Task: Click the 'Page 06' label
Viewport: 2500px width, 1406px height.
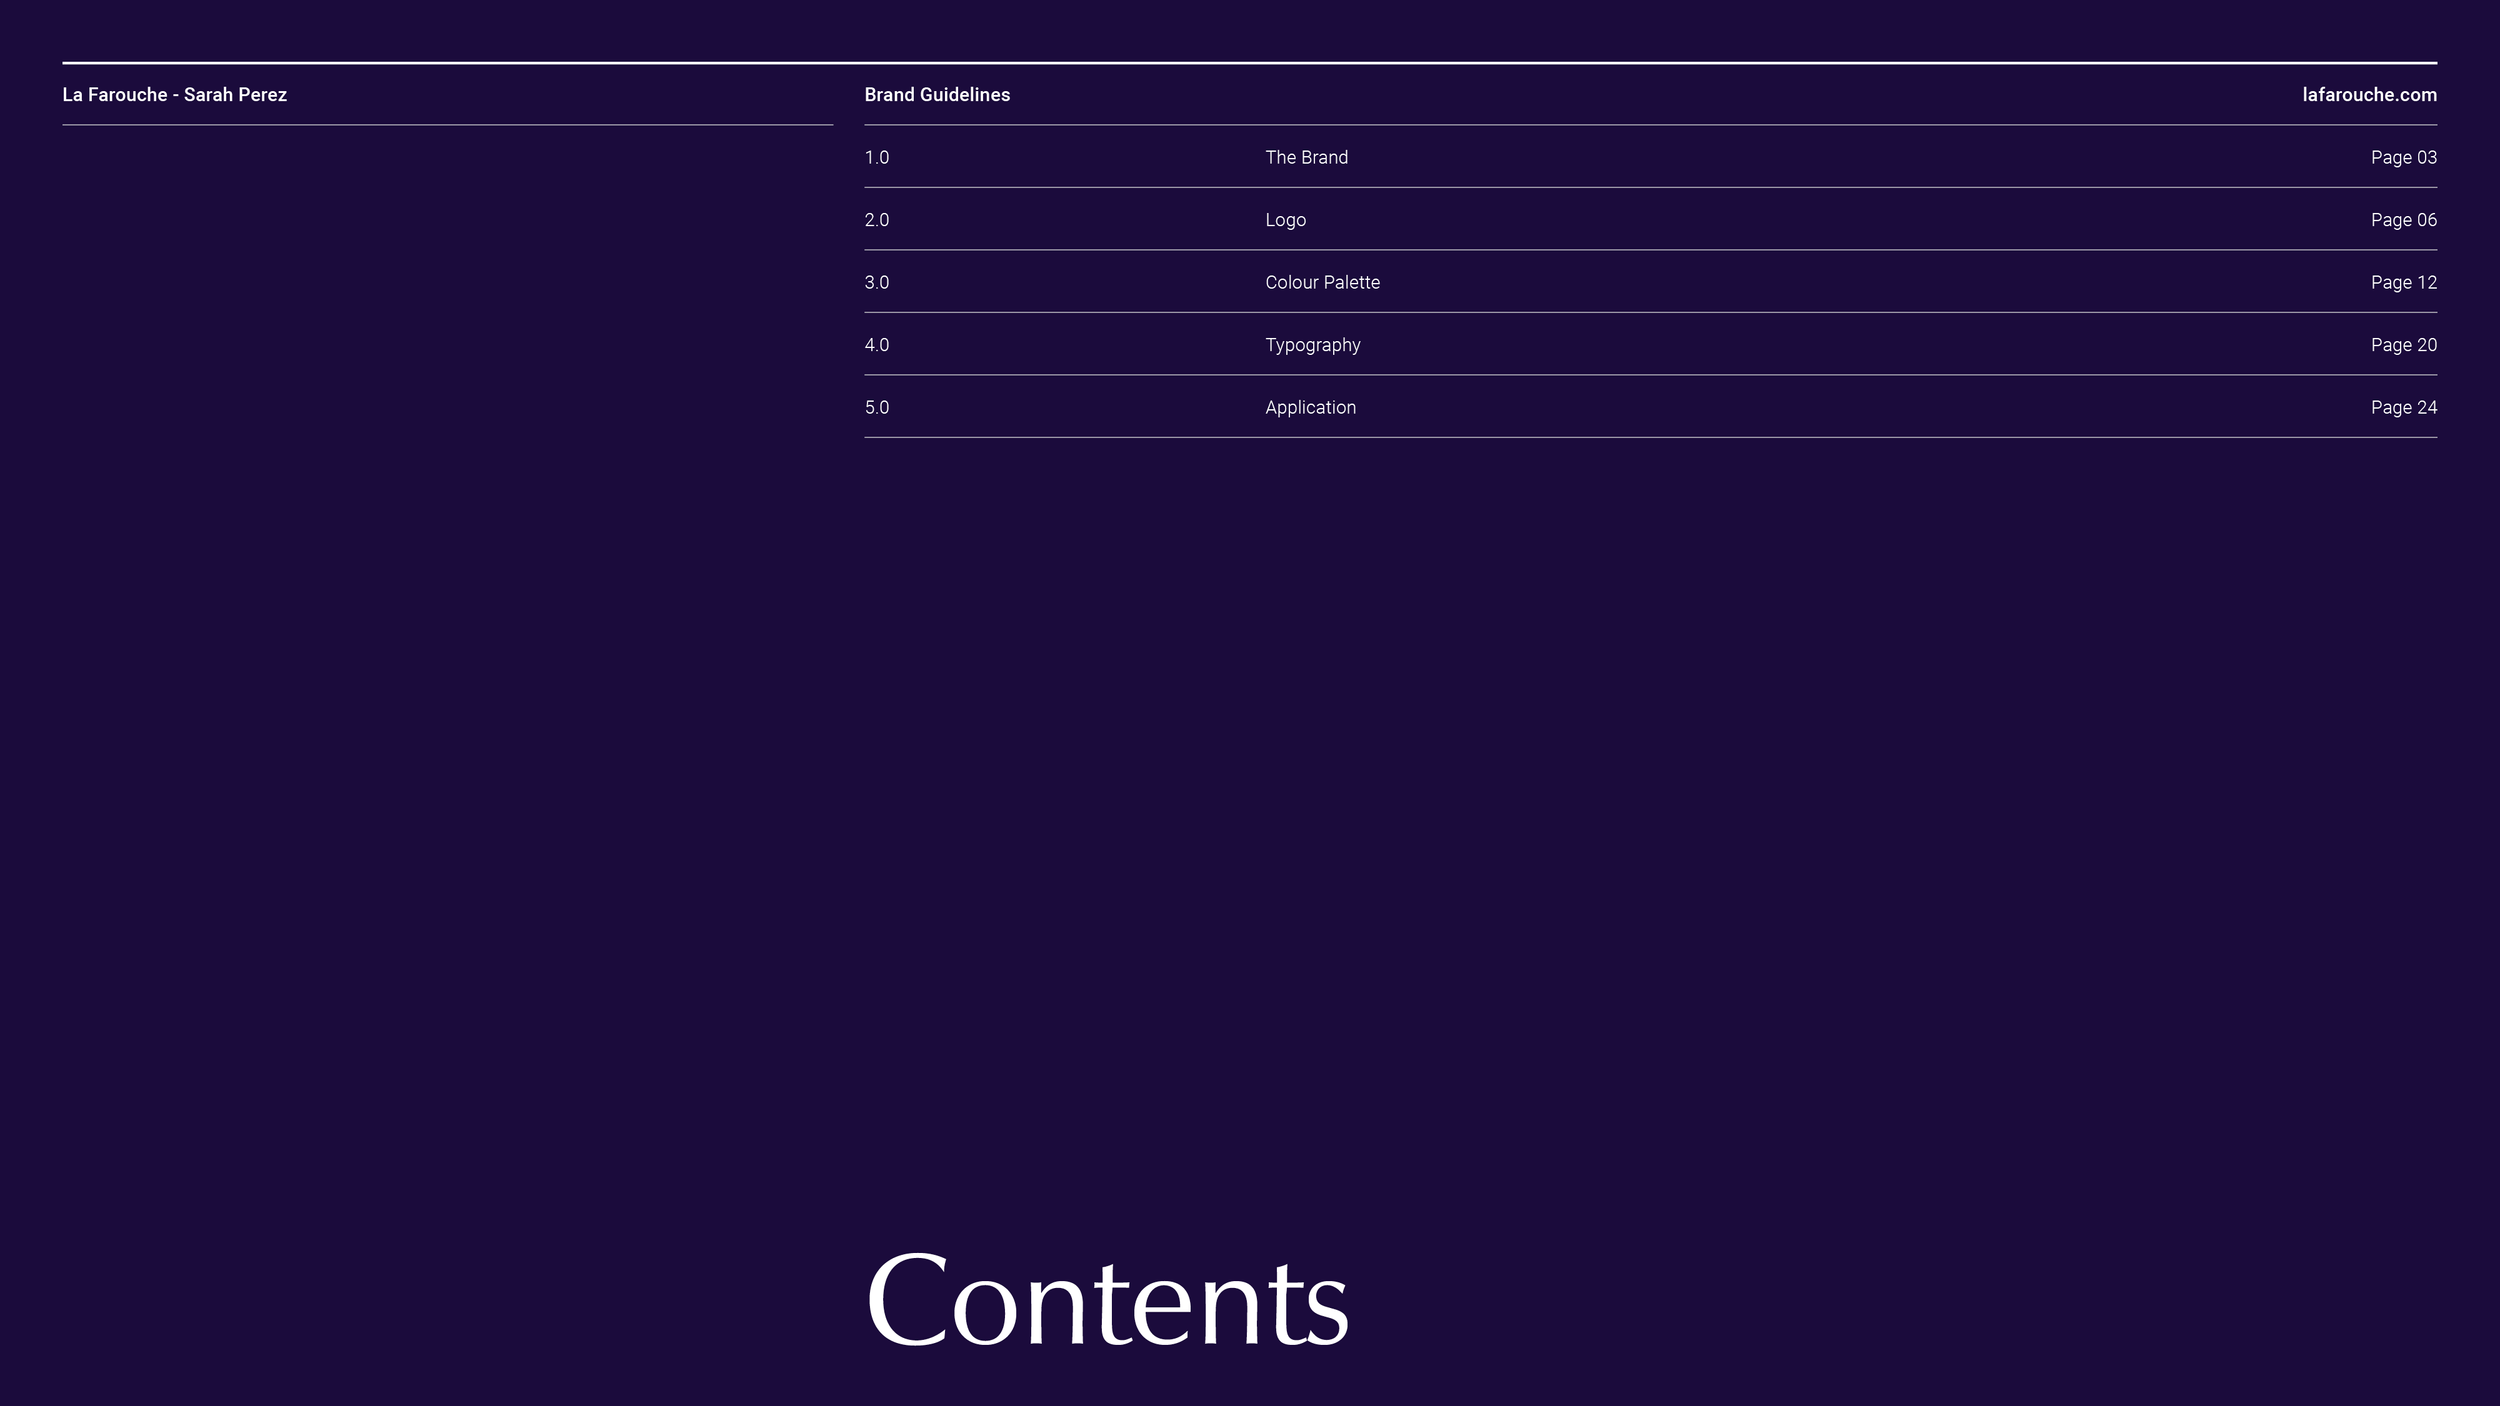Action: pos(2403,220)
